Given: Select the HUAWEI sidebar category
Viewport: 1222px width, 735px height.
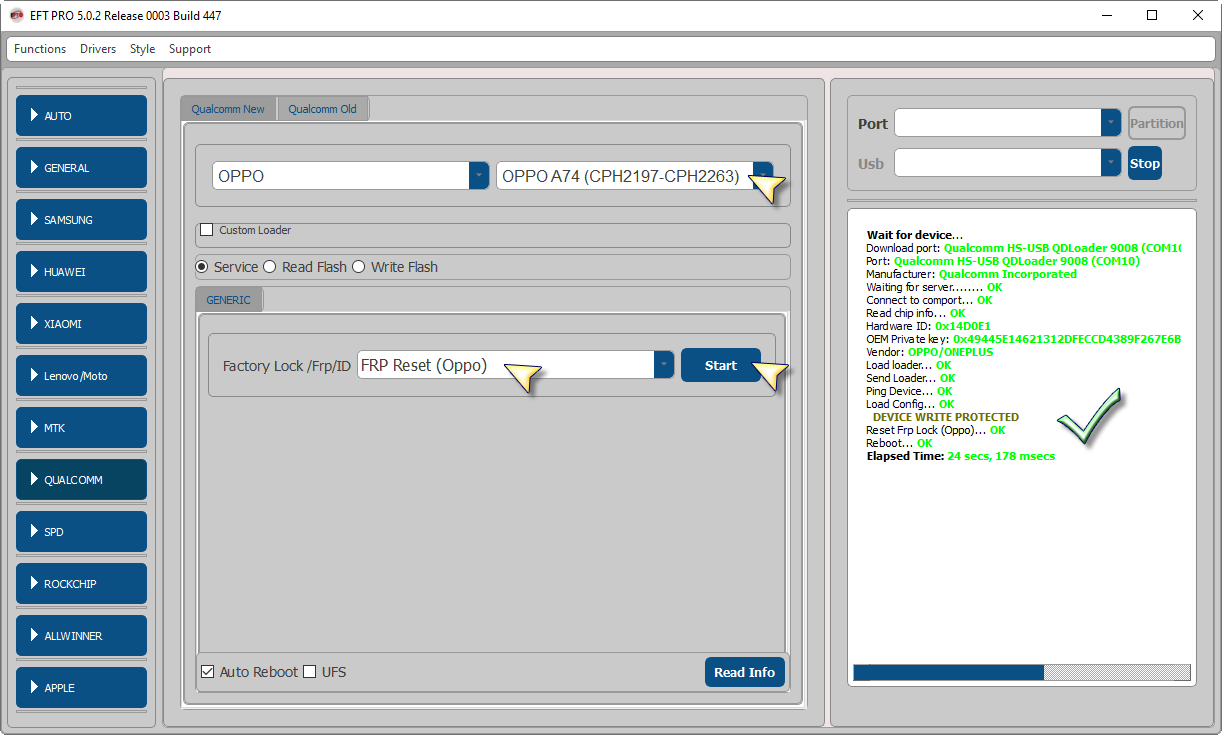Looking at the screenshot, I should [x=81, y=272].
